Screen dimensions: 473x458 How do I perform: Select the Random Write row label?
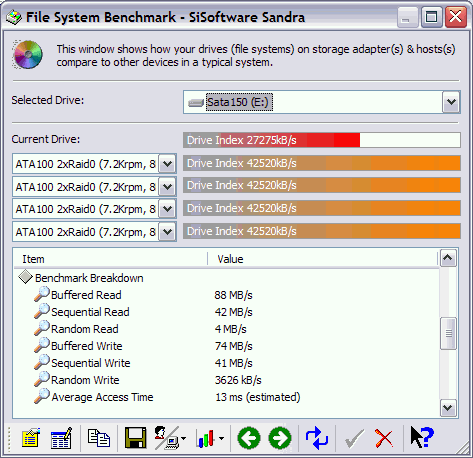tap(85, 380)
